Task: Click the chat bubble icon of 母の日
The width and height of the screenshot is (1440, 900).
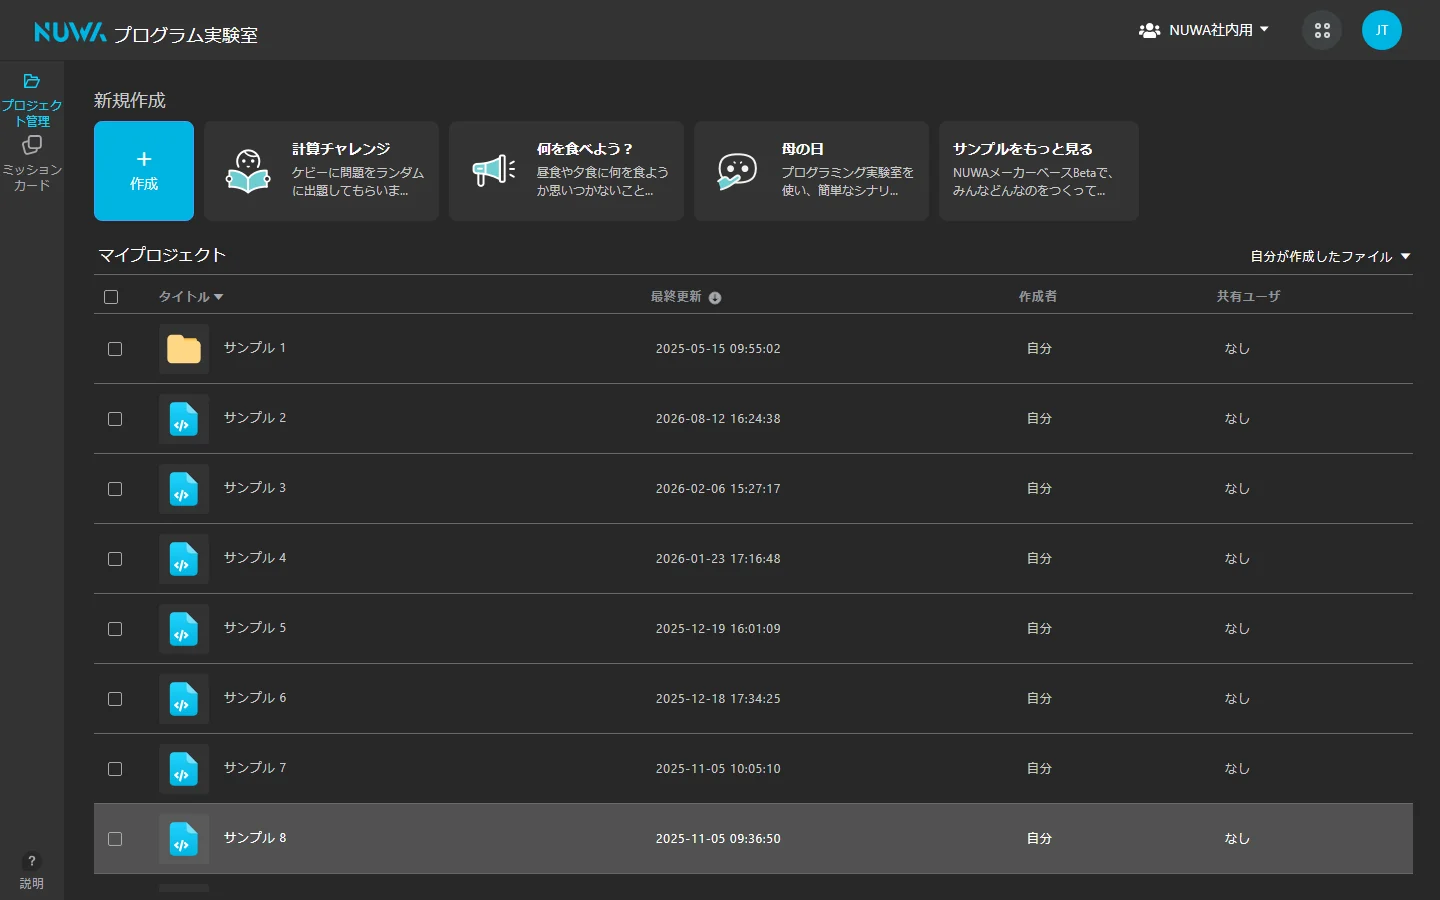Action: click(738, 171)
